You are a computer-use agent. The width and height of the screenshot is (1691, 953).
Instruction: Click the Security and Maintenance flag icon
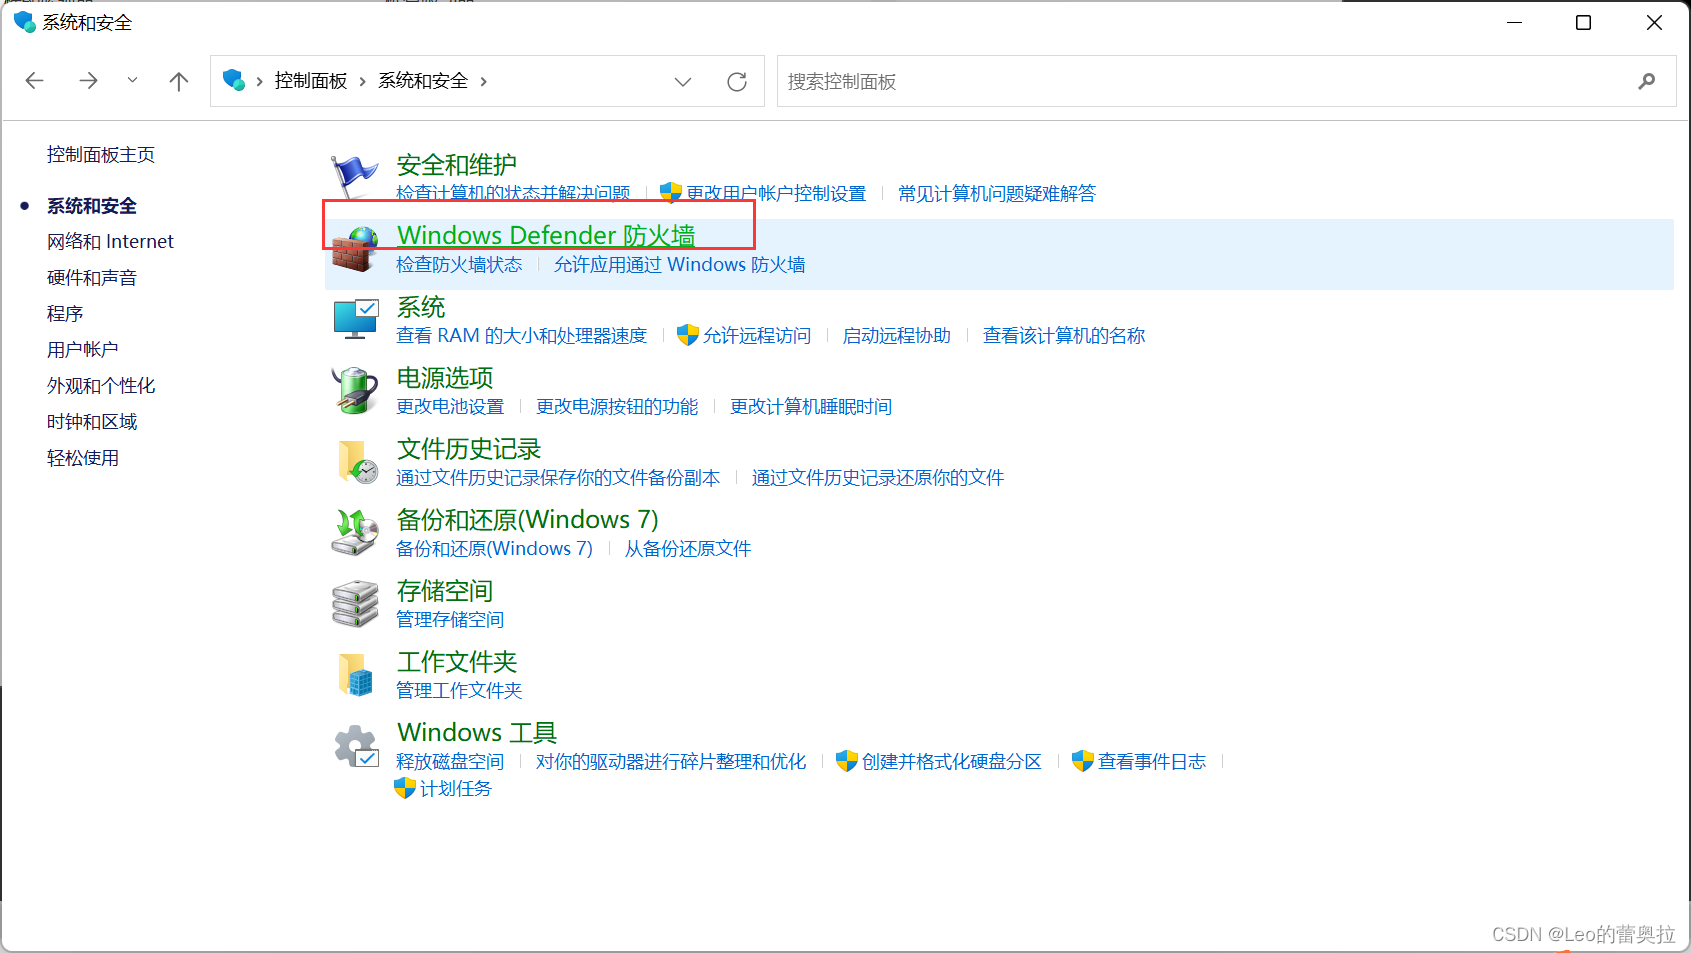point(355,177)
